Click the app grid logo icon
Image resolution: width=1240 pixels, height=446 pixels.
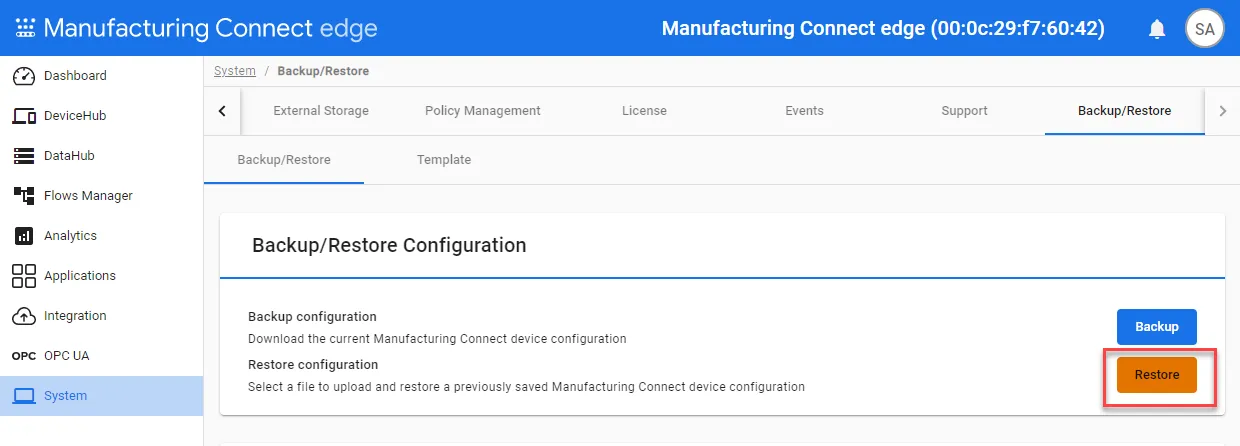(x=26, y=28)
